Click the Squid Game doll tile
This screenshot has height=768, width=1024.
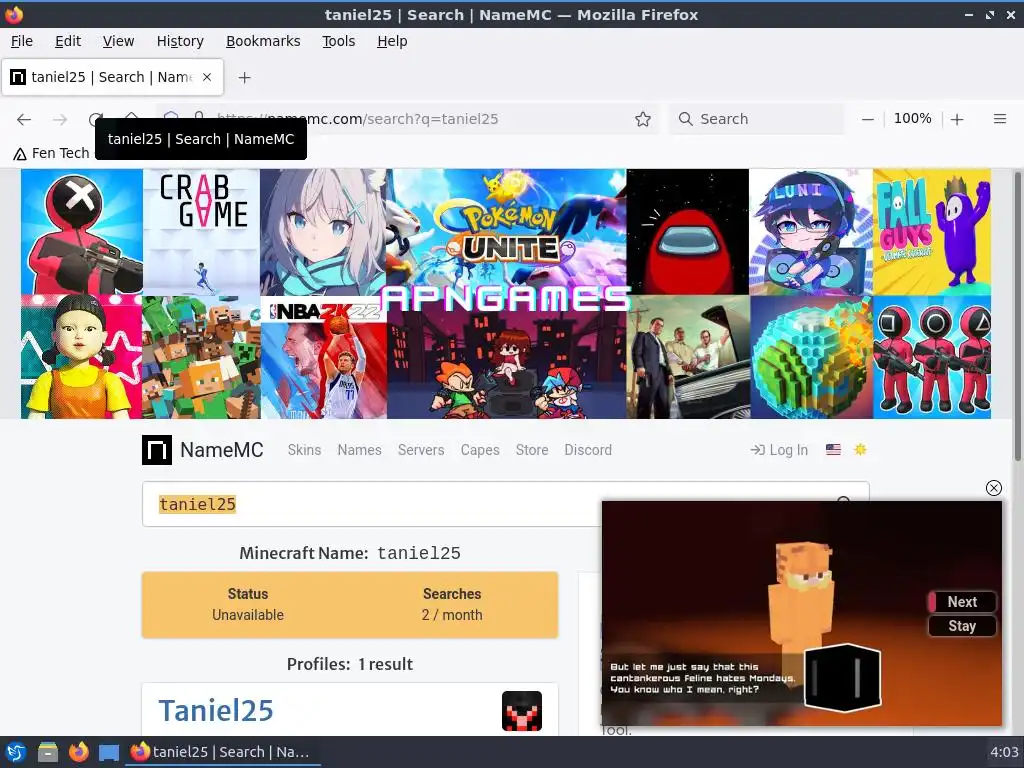point(82,357)
